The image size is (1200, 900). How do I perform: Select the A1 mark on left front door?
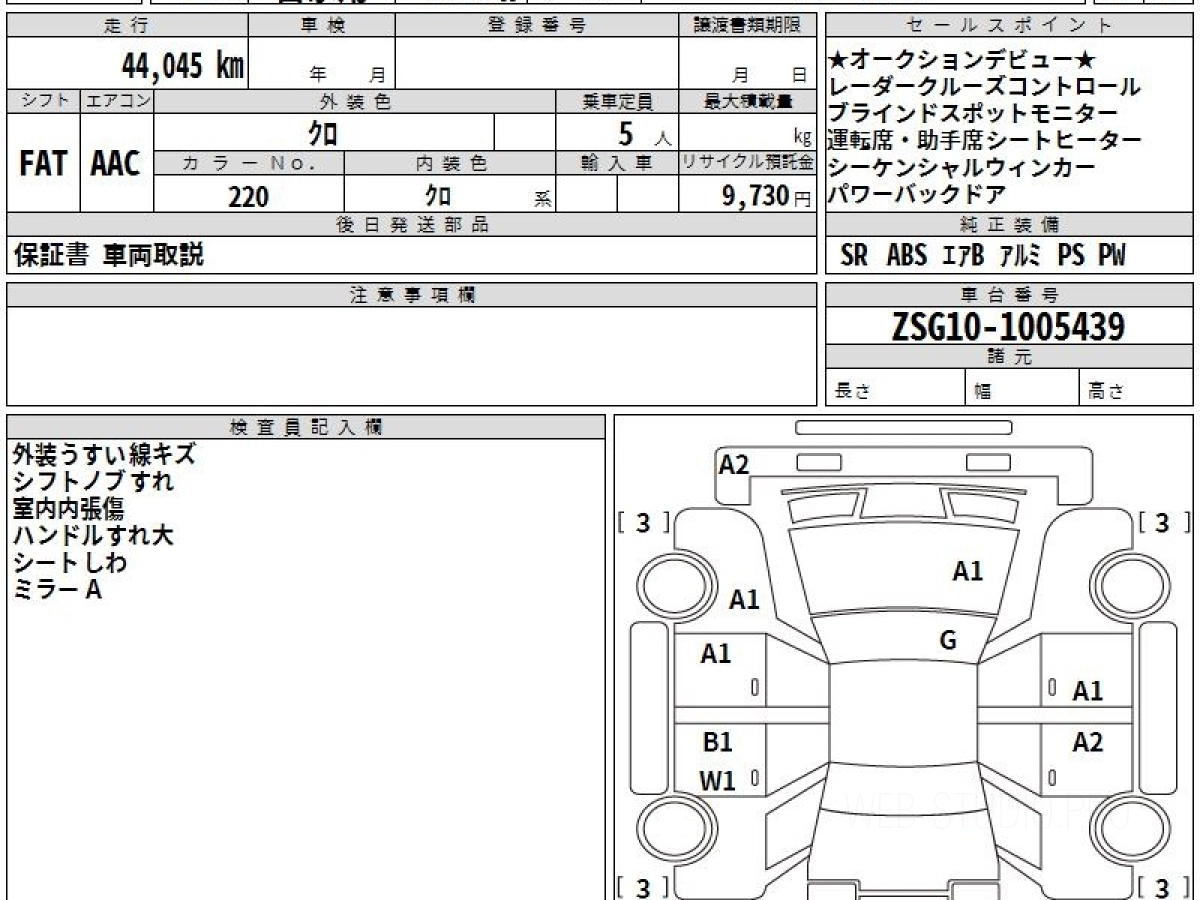pyautogui.click(x=716, y=654)
